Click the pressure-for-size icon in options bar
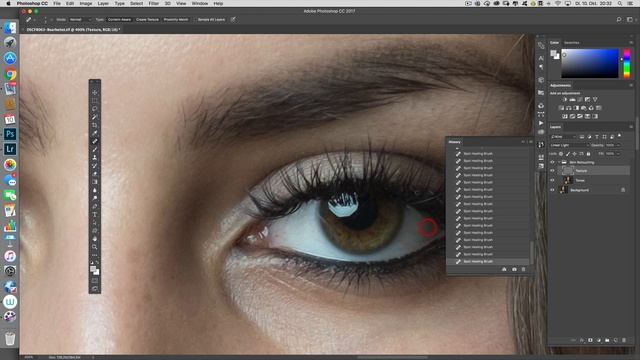 [x=233, y=19]
